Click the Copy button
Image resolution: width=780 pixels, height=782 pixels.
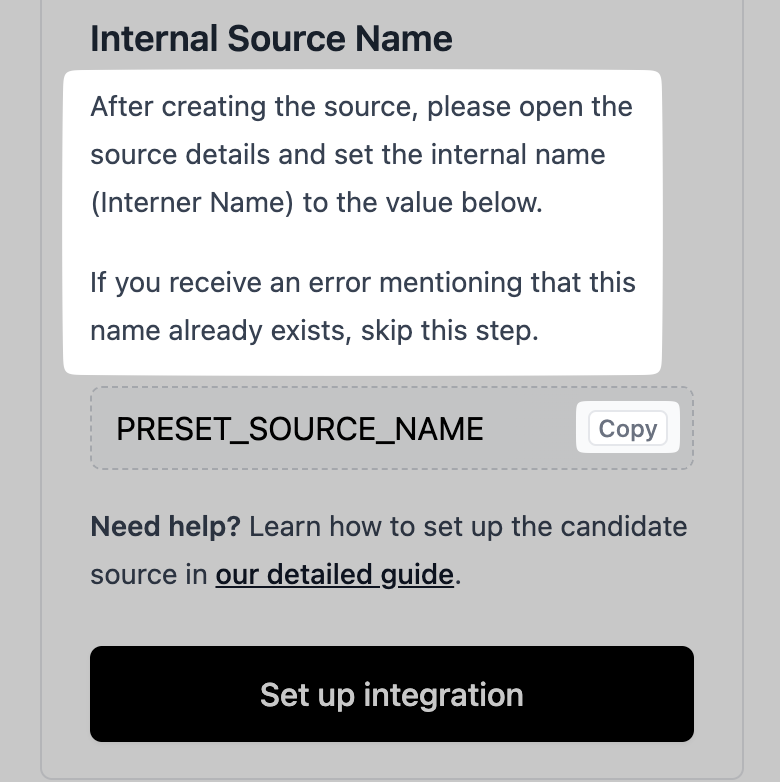627,429
